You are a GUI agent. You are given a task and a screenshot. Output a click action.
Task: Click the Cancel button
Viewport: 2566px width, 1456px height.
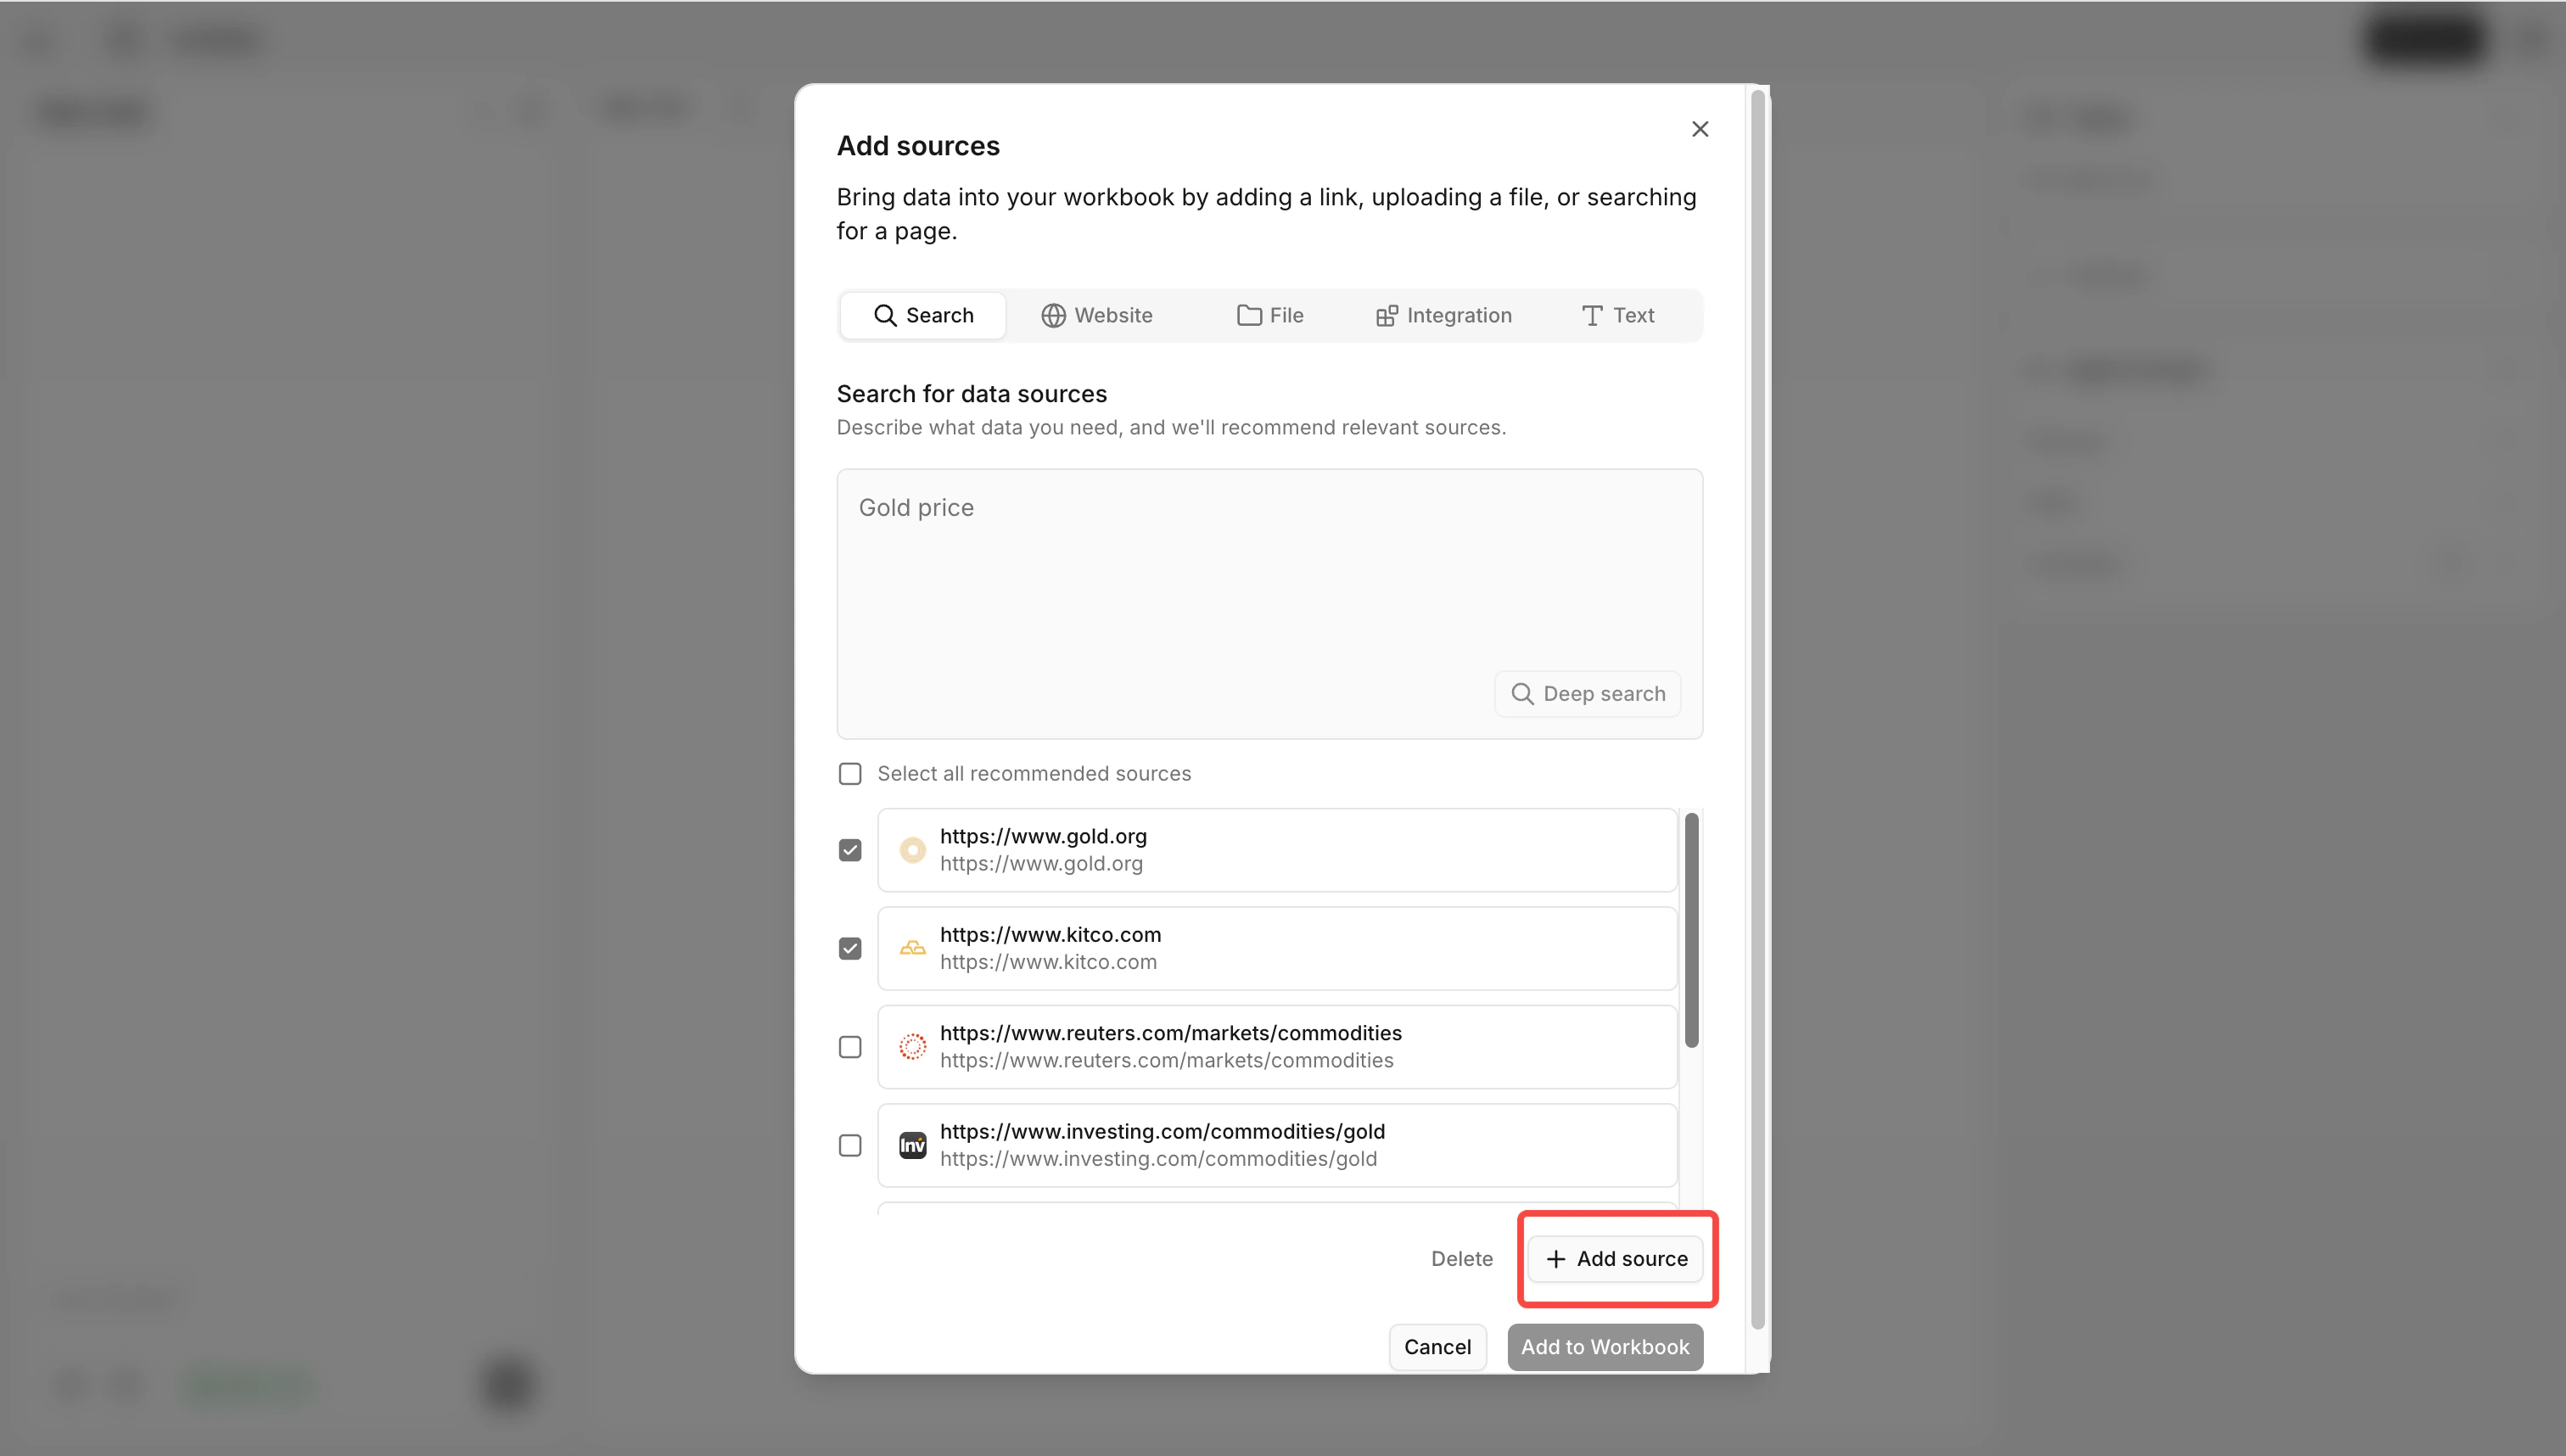[1437, 1347]
